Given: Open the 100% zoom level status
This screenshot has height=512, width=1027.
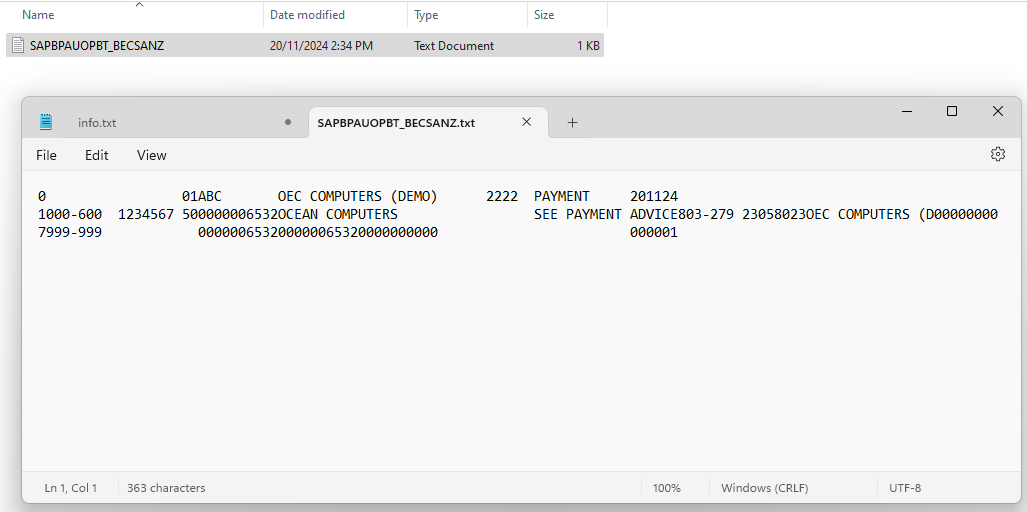Looking at the screenshot, I should click(667, 488).
